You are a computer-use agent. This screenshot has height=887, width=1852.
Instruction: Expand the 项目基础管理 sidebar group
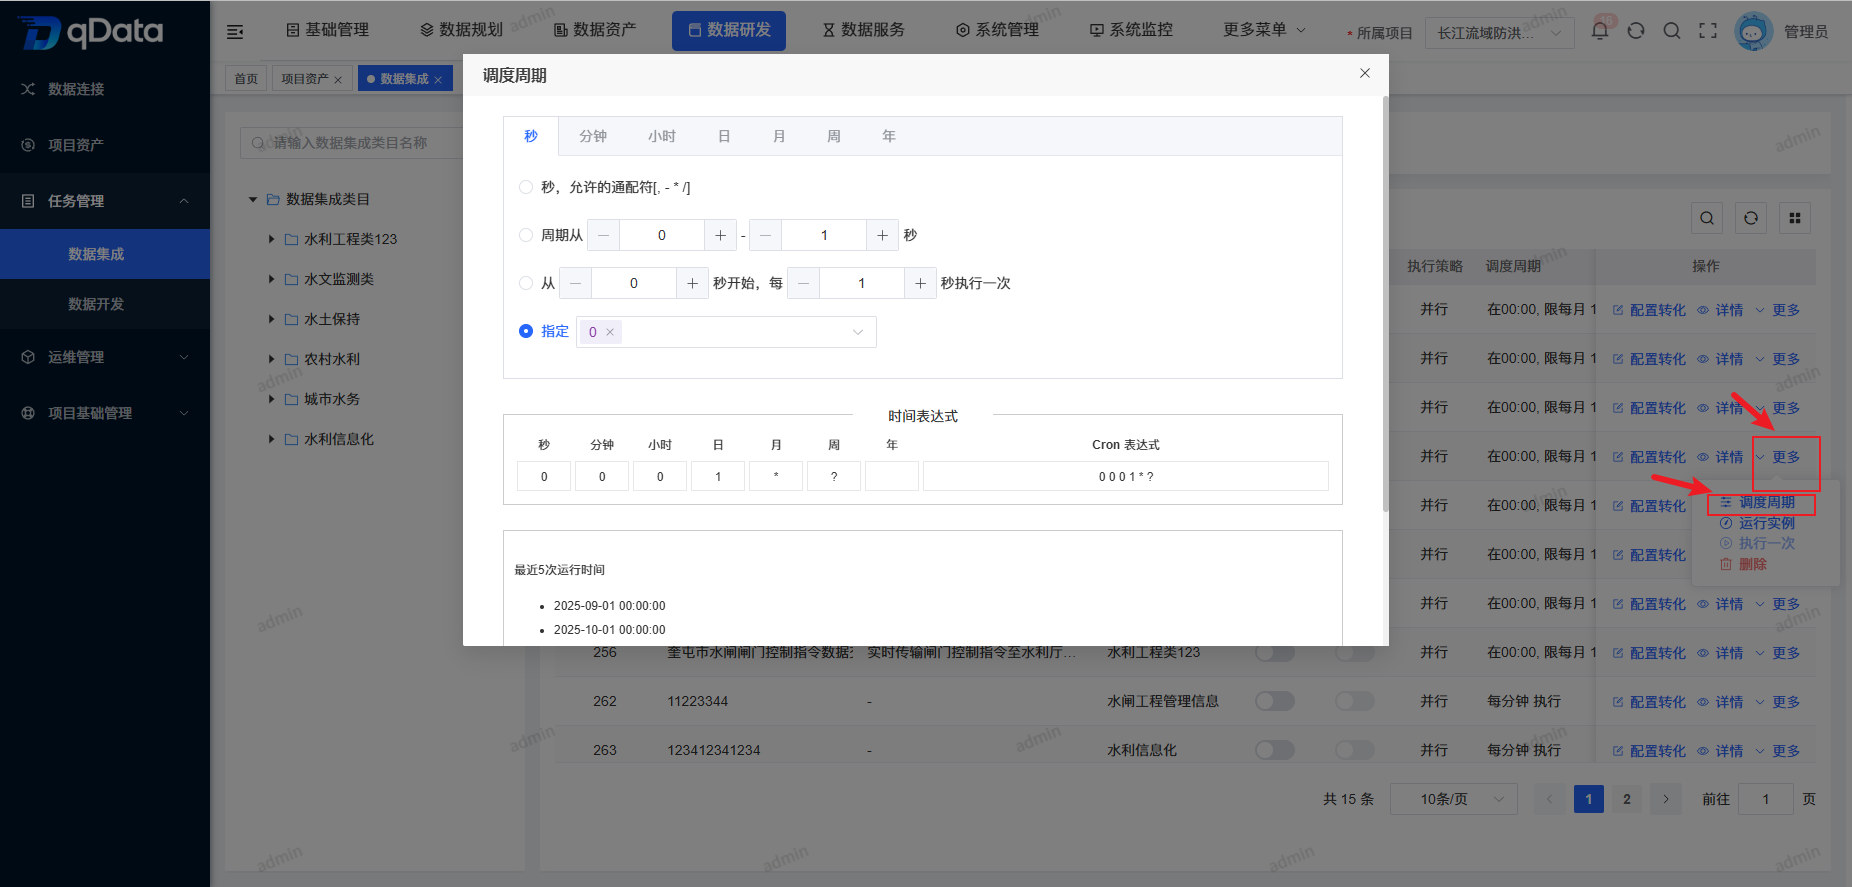point(105,413)
